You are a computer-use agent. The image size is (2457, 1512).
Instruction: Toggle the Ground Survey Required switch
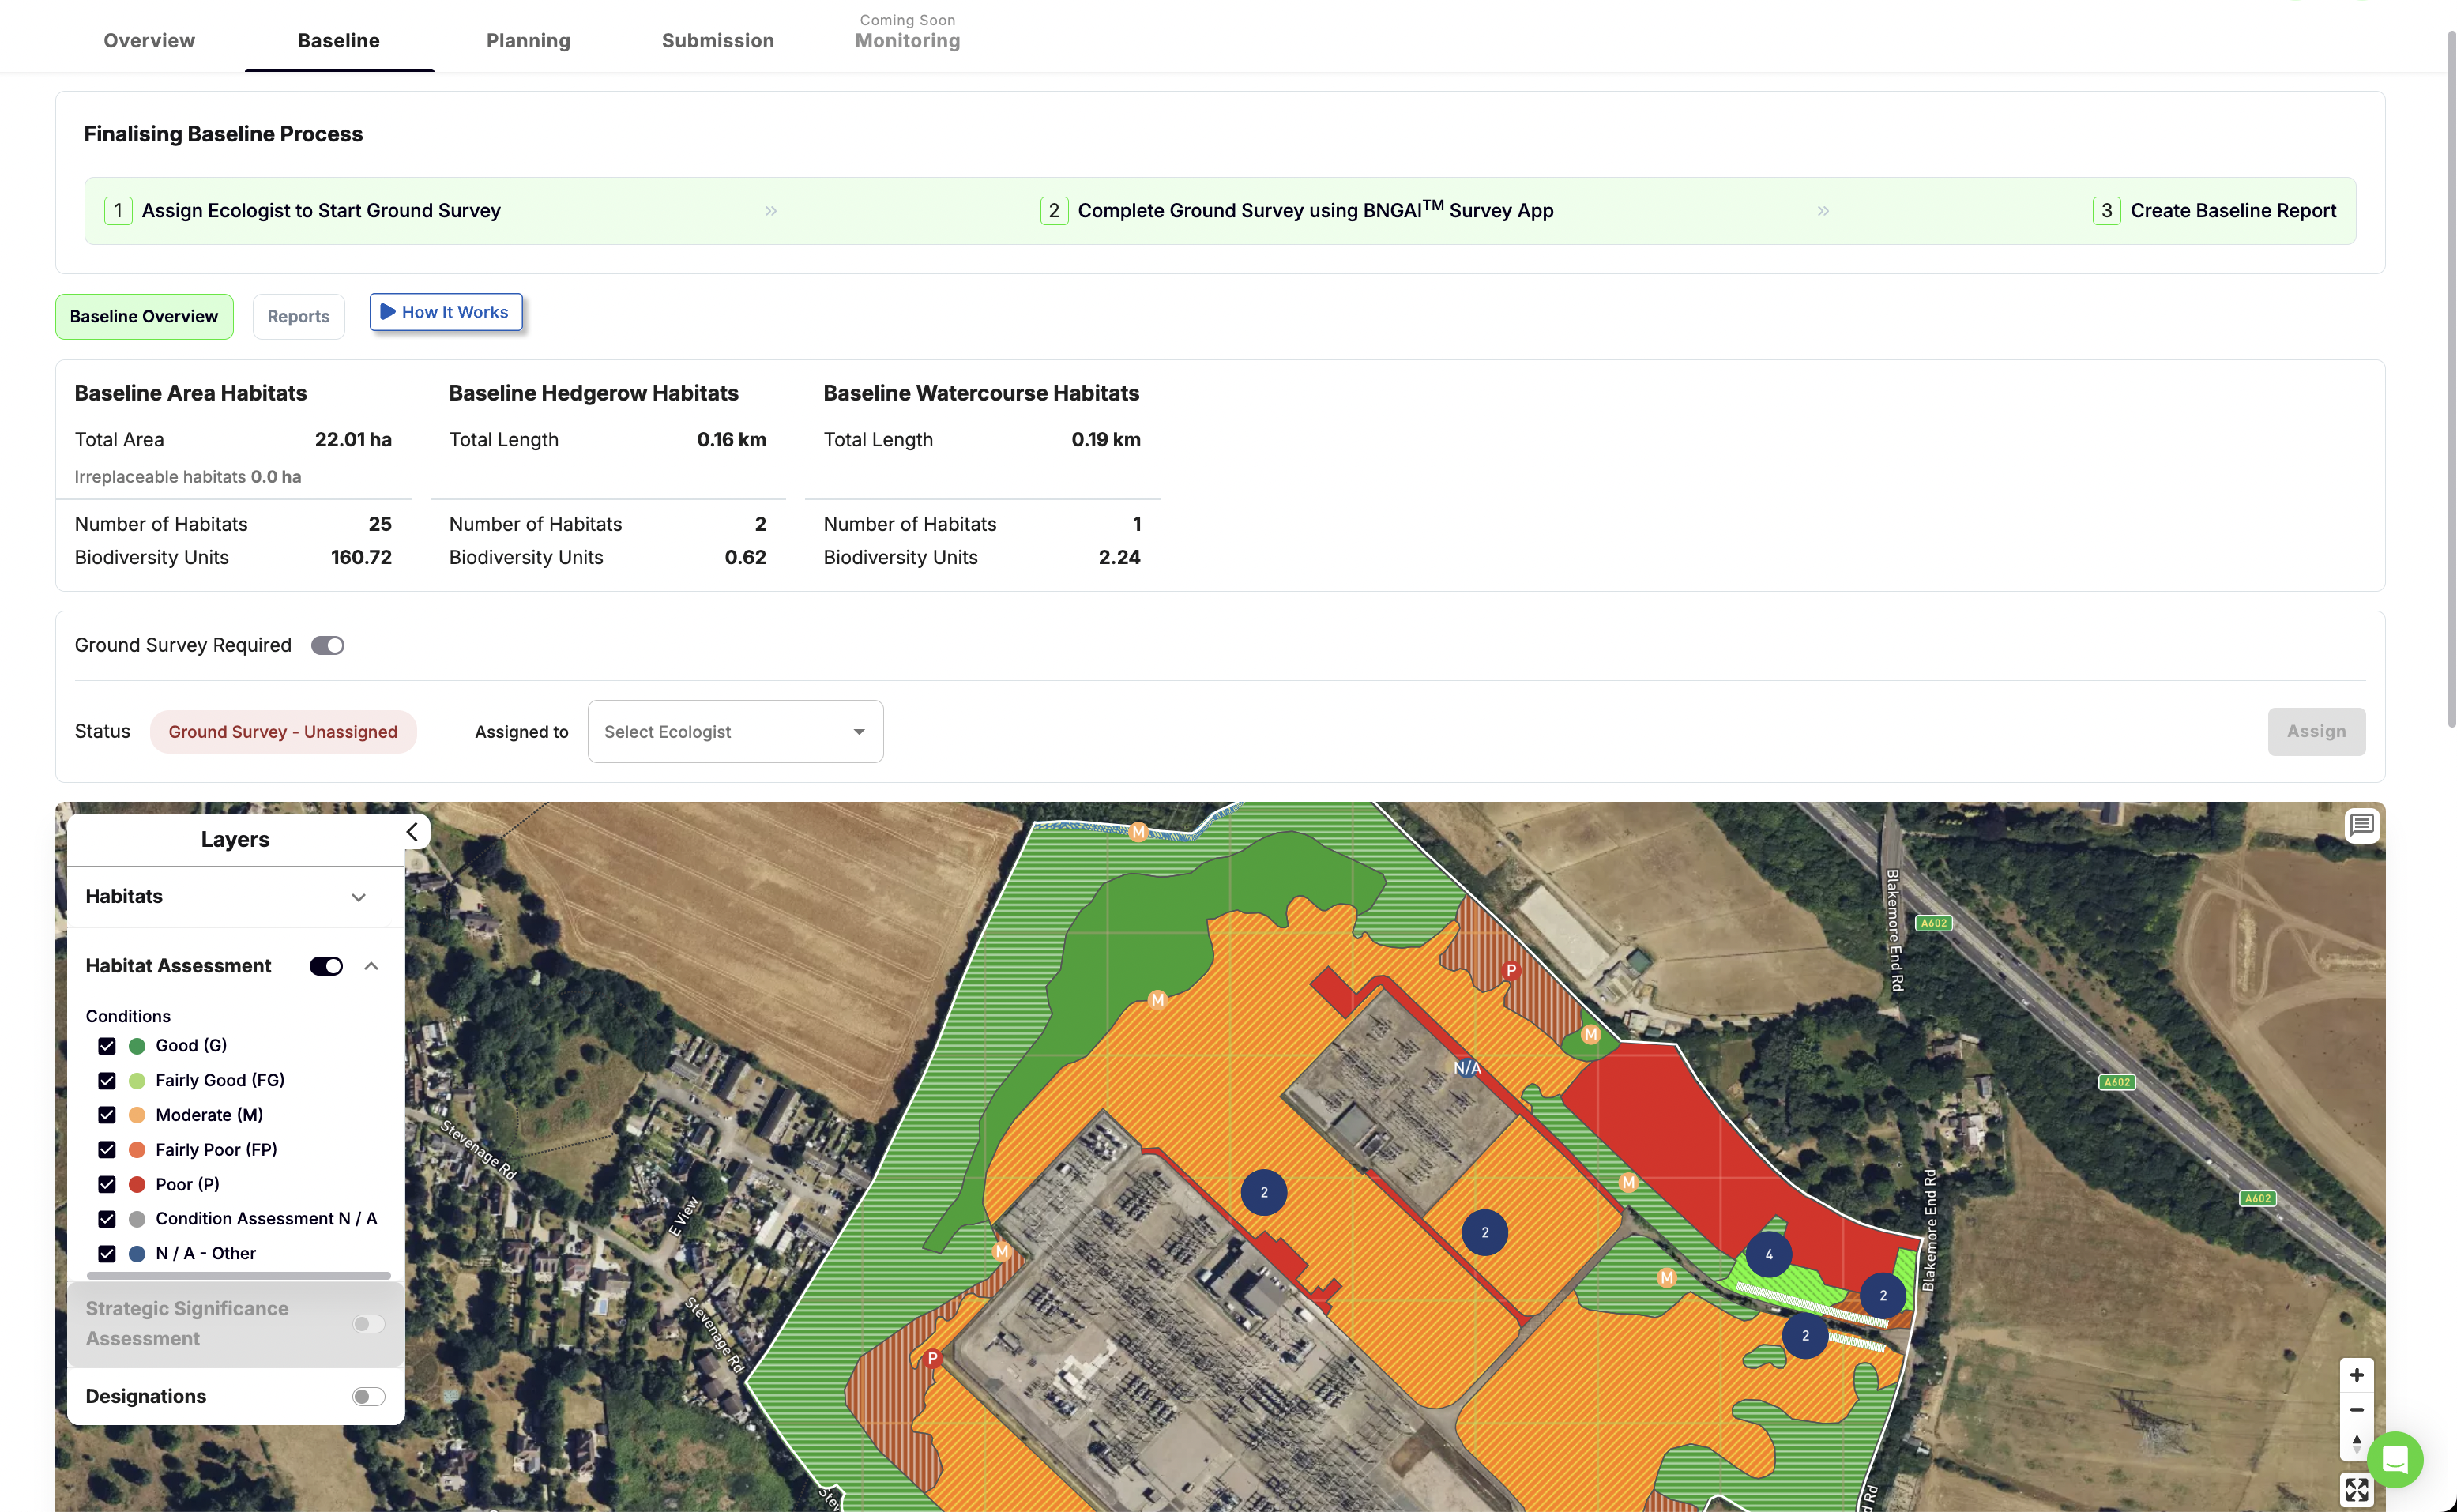tap(327, 645)
